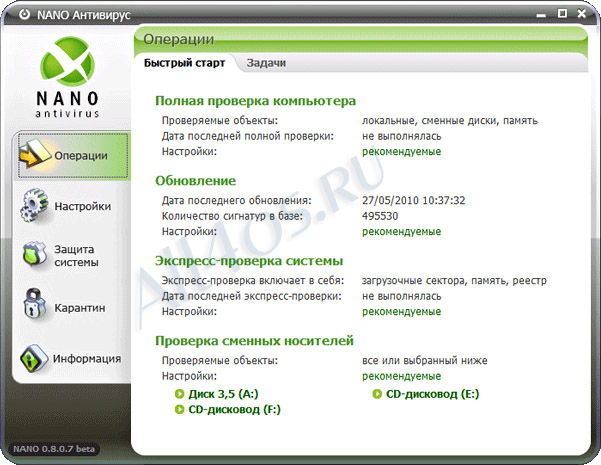This screenshot has height=465, width=601.
Task: Click the NANO antivirus logo
Action: coord(68,77)
